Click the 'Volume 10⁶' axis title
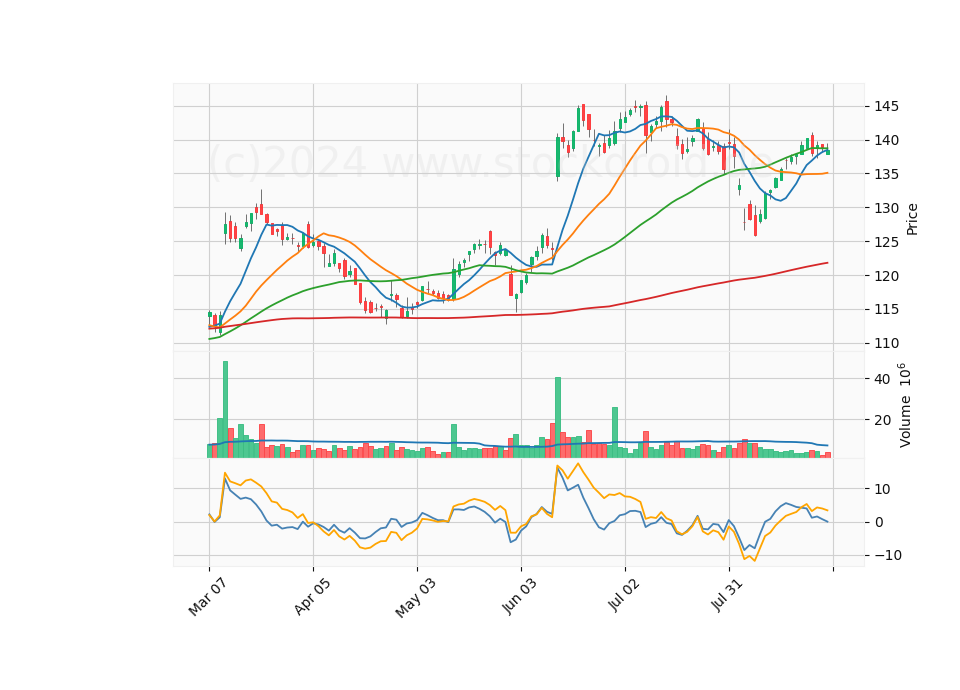The height and width of the screenshot is (690, 960). pyautogui.click(x=904, y=405)
